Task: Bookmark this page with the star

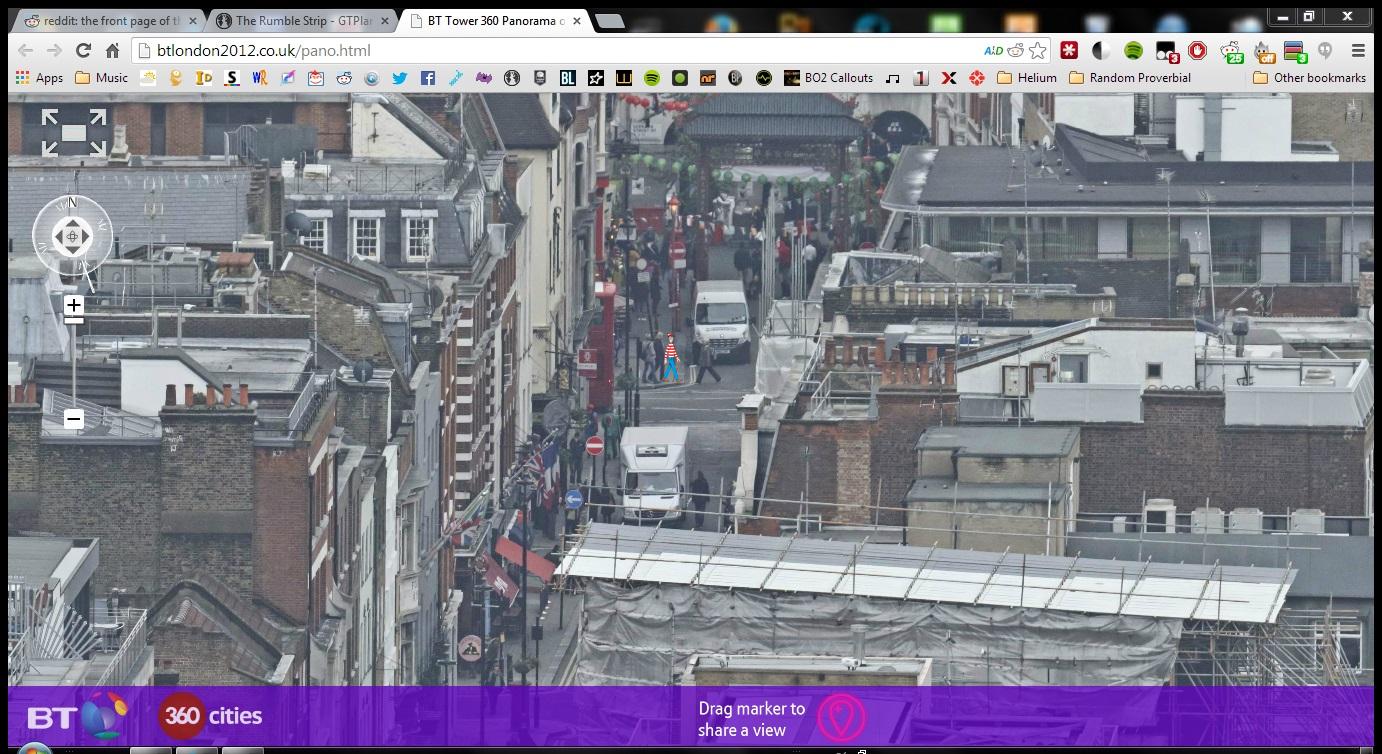Action: coord(1038,50)
